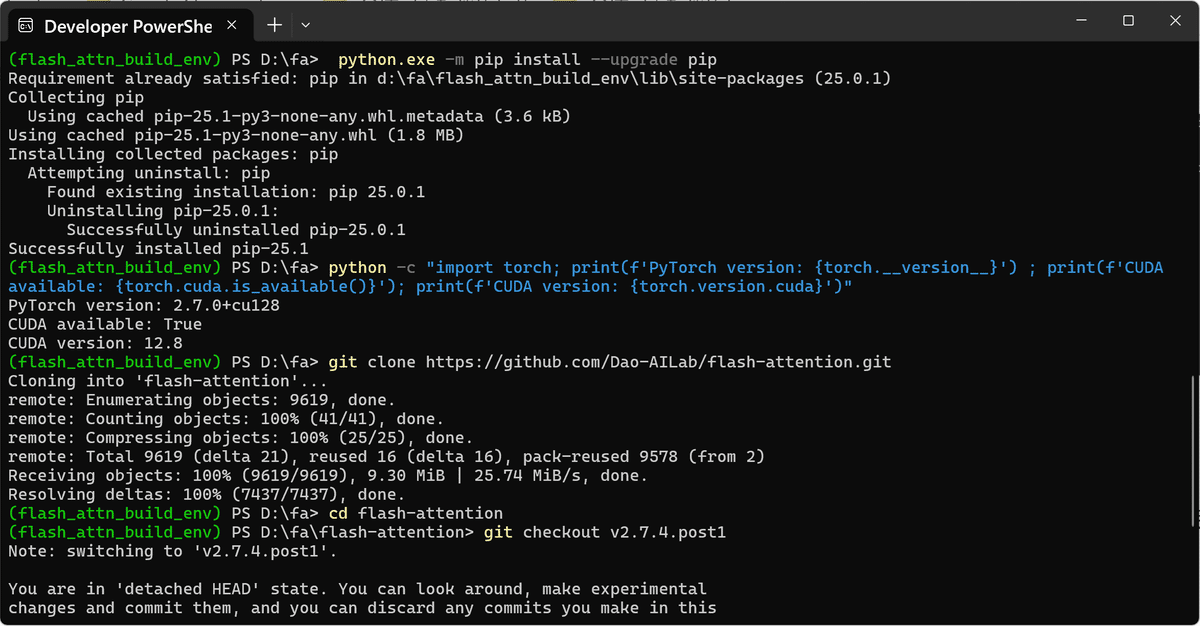Viewport: 1200px width, 626px height.
Task: Minimize the terminal window
Action: (x=1080, y=21)
